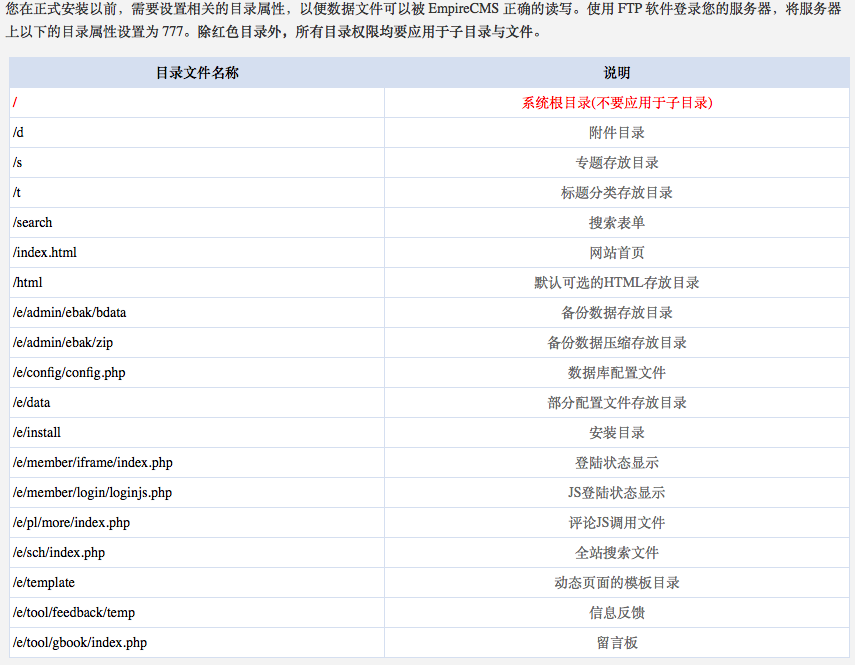Select the '/e/template' path cell
This screenshot has width=855, height=665.
point(197,582)
